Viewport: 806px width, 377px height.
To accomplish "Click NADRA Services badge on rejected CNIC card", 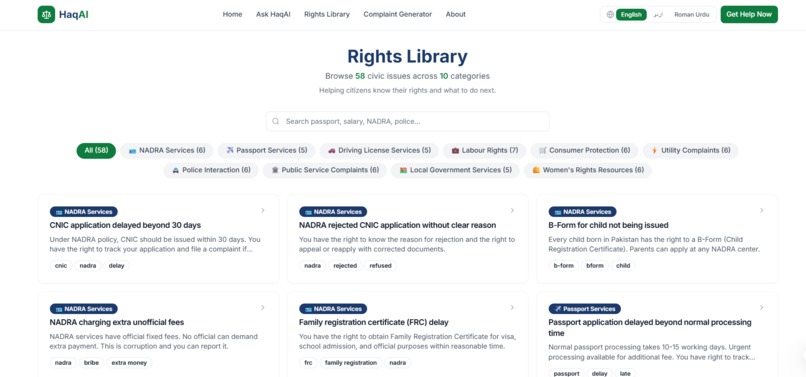I will (333, 211).
